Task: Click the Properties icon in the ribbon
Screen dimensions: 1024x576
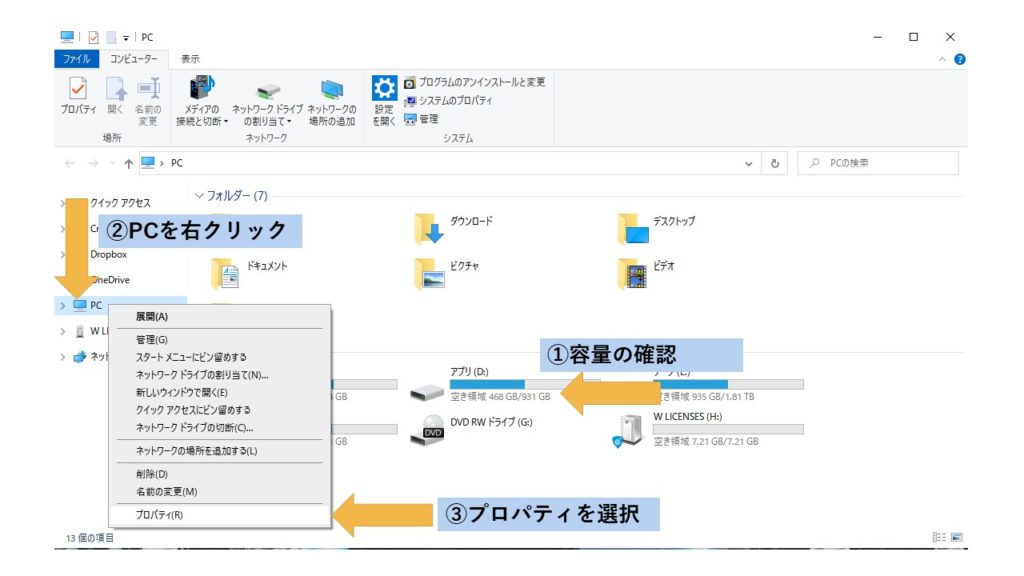Action: click(x=77, y=92)
